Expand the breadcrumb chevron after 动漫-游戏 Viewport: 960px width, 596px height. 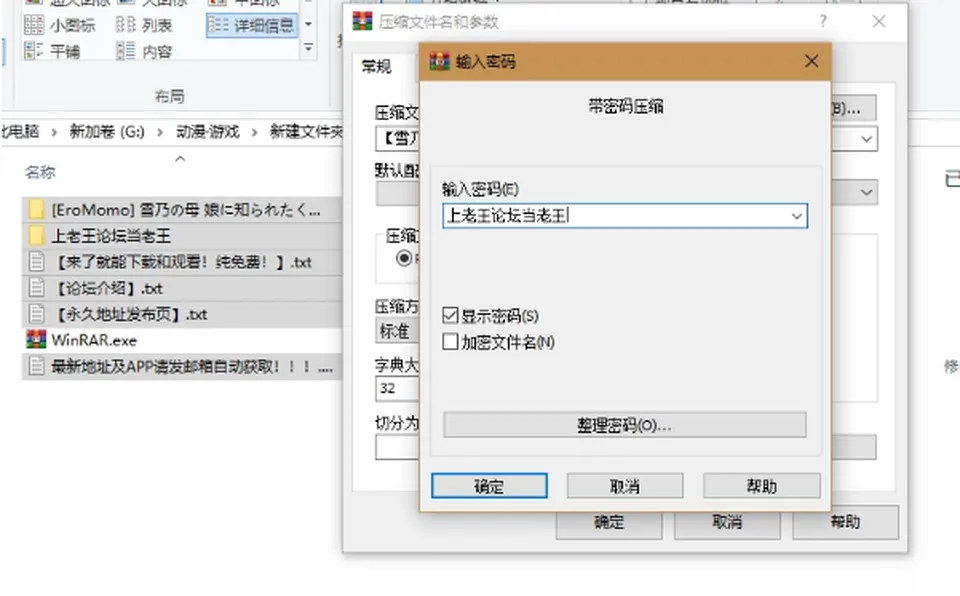click(x=254, y=132)
